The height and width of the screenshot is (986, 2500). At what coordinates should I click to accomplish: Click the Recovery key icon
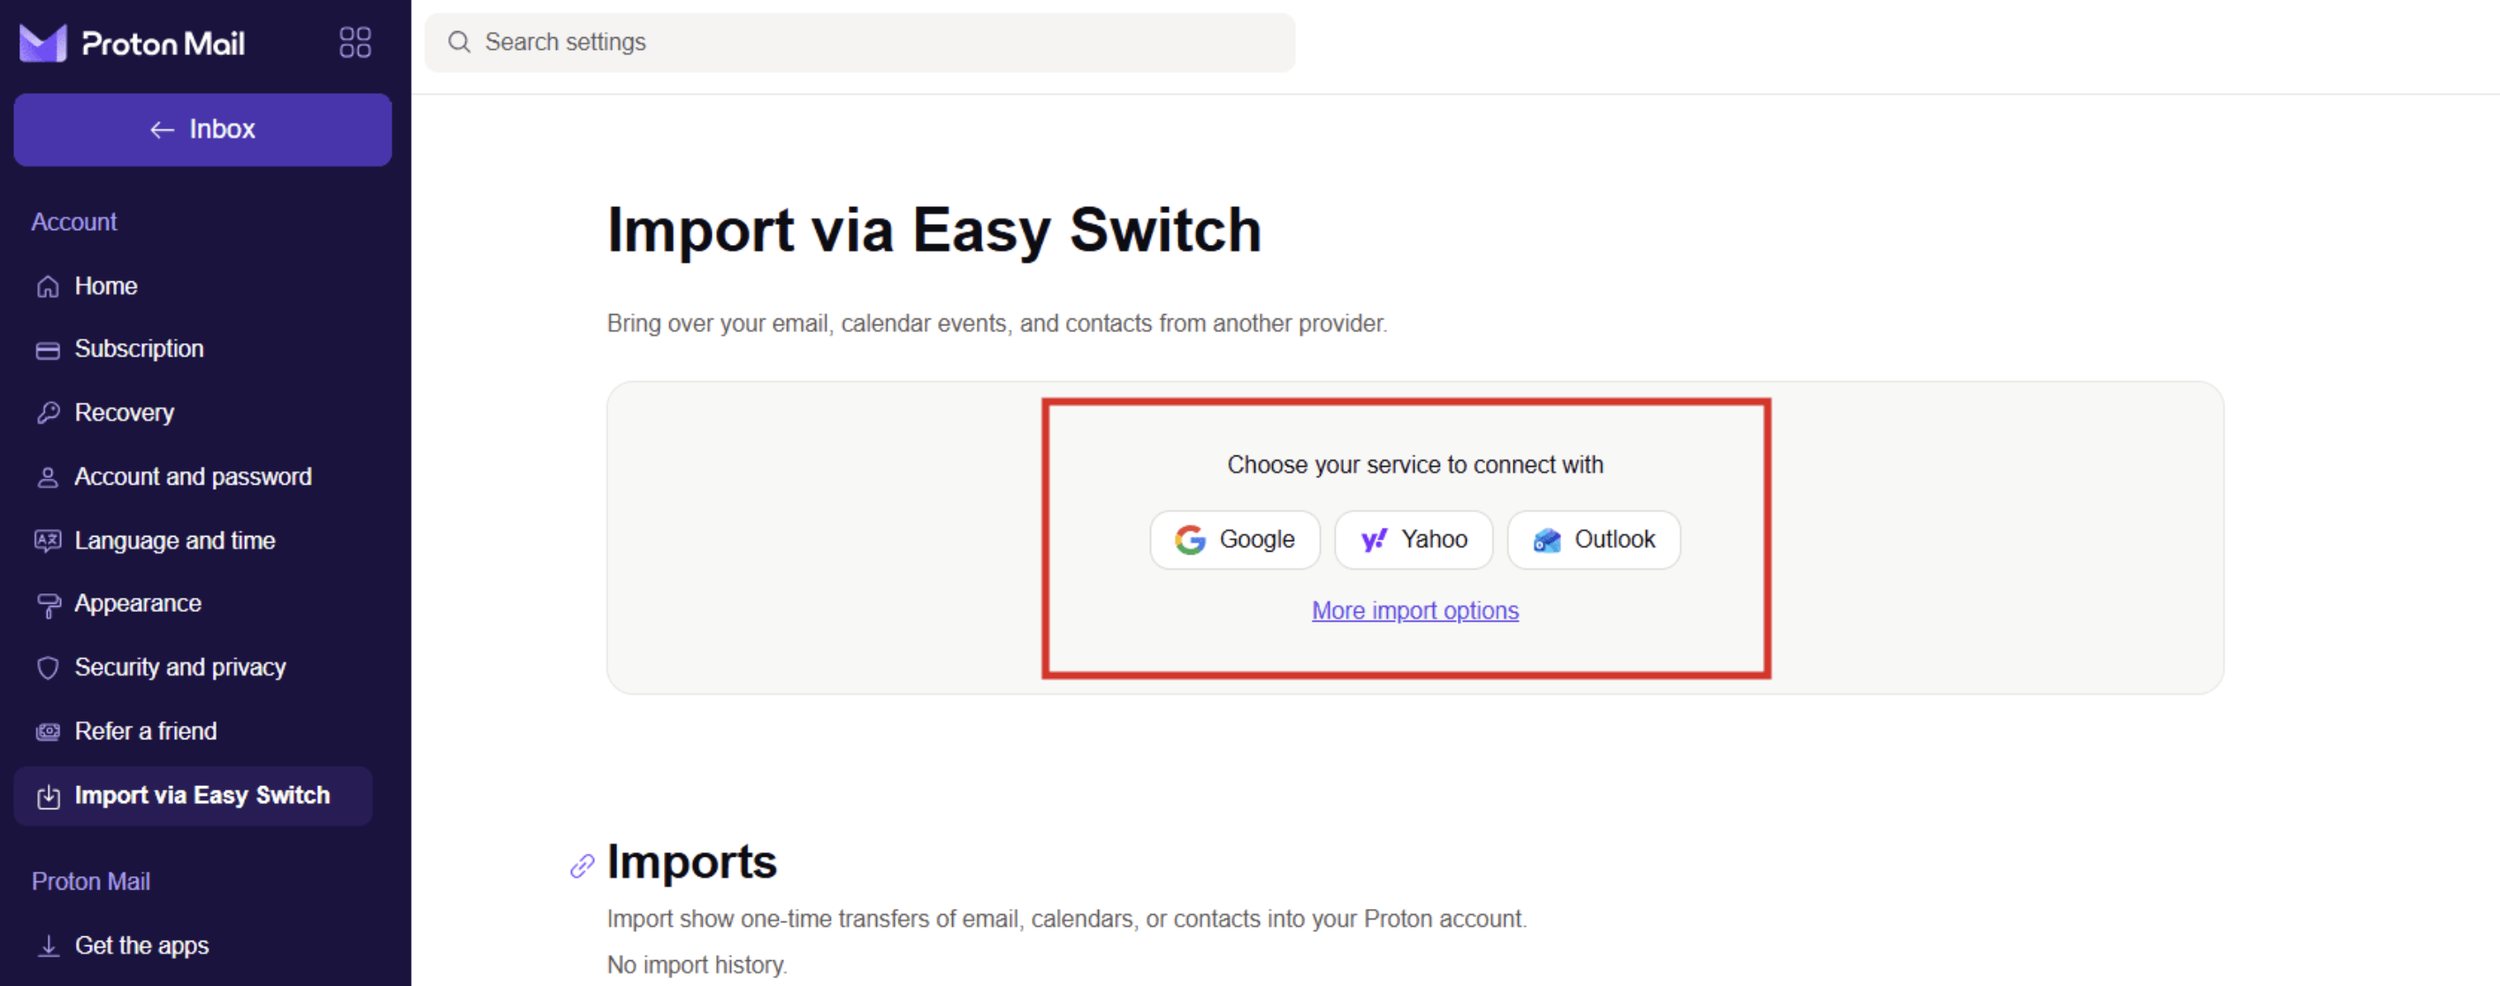(x=48, y=413)
